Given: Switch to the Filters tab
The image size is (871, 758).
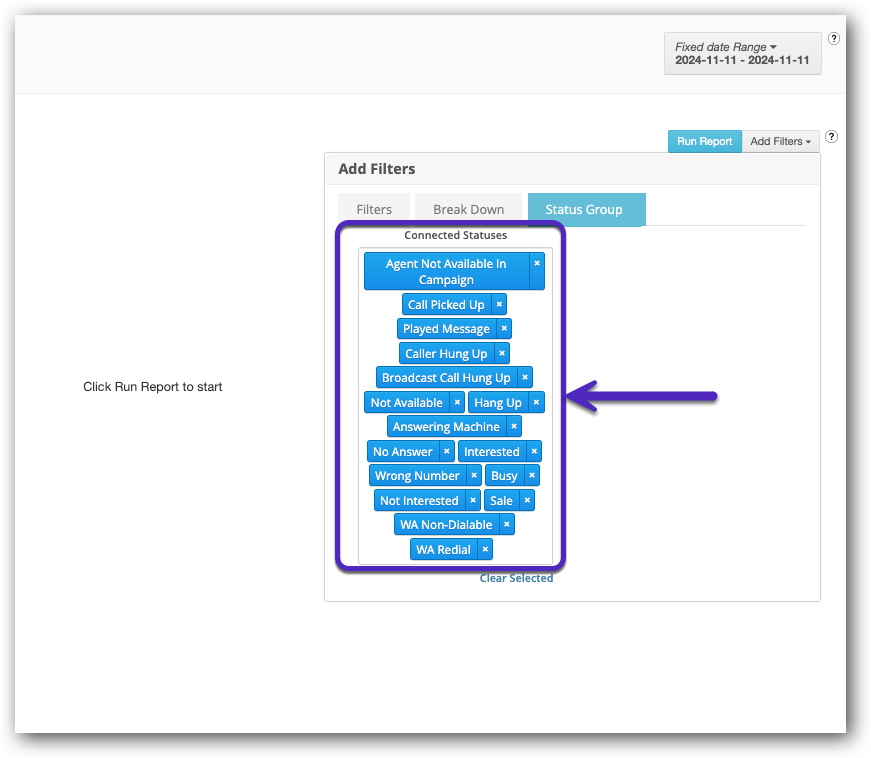Looking at the screenshot, I should pos(374,209).
